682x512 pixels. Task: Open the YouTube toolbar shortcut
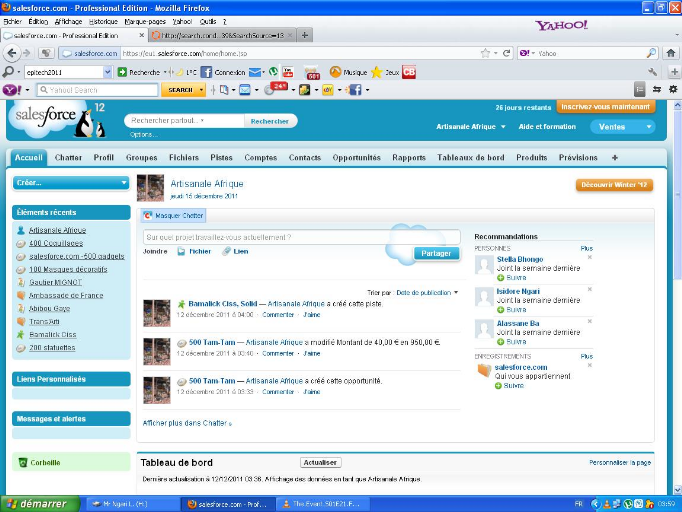point(288,72)
